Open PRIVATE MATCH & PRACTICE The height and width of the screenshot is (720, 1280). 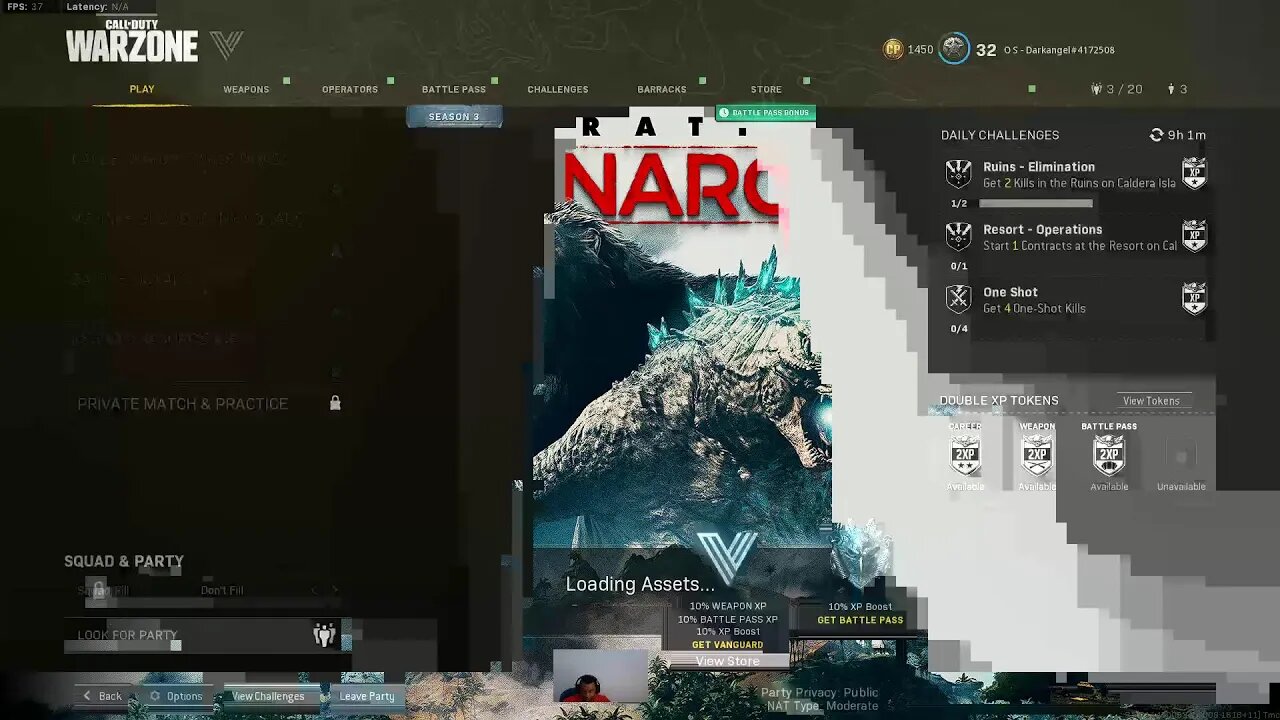click(207, 403)
